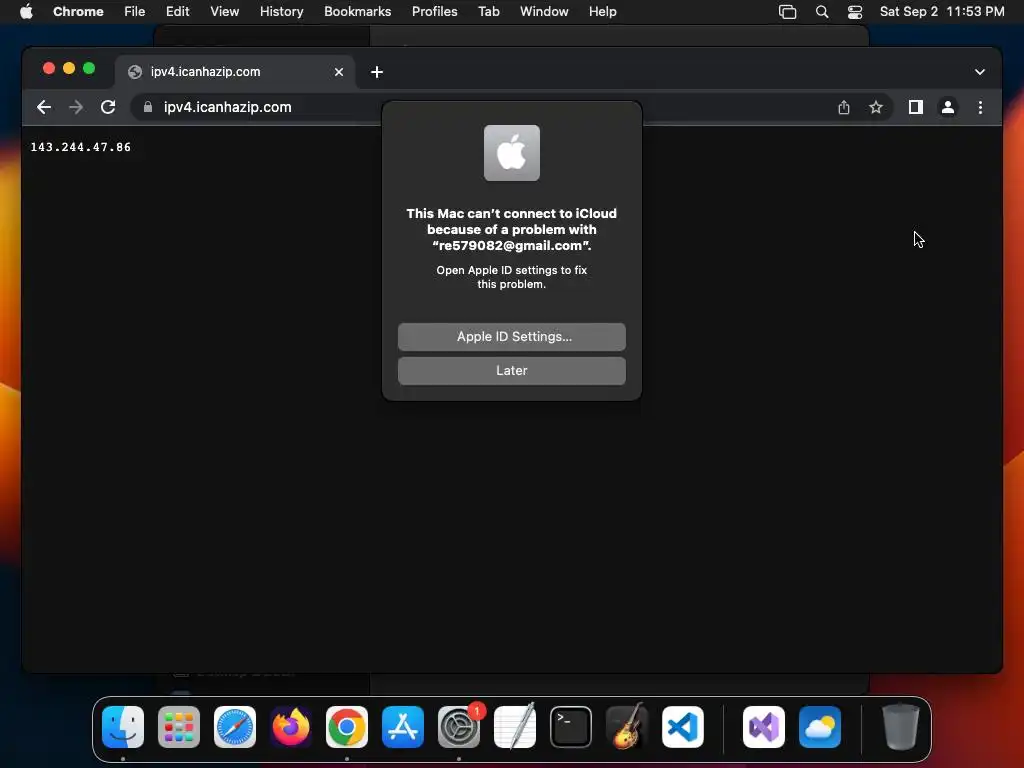Open App Store from the Dock
Viewport: 1024px width, 768px height.
pyautogui.click(x=403, y=727)
